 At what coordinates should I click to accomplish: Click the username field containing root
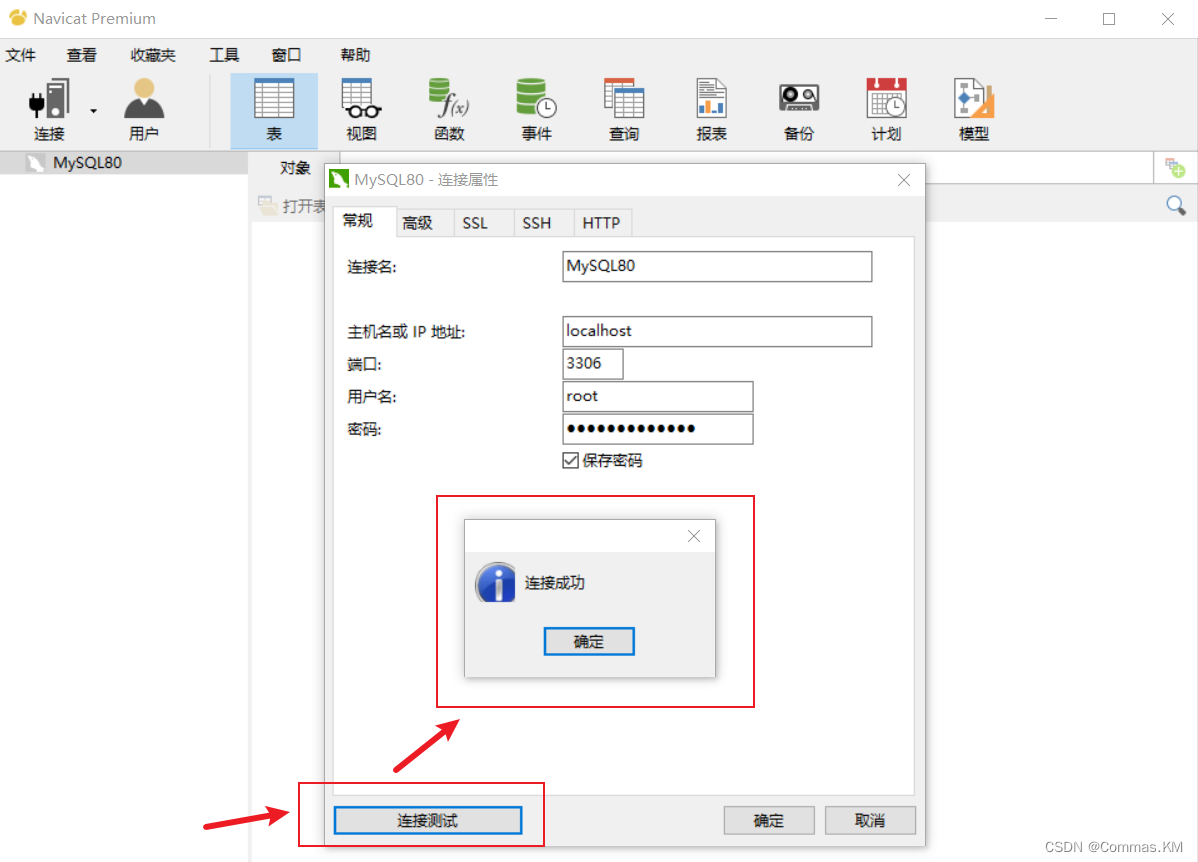pos(658,397)
